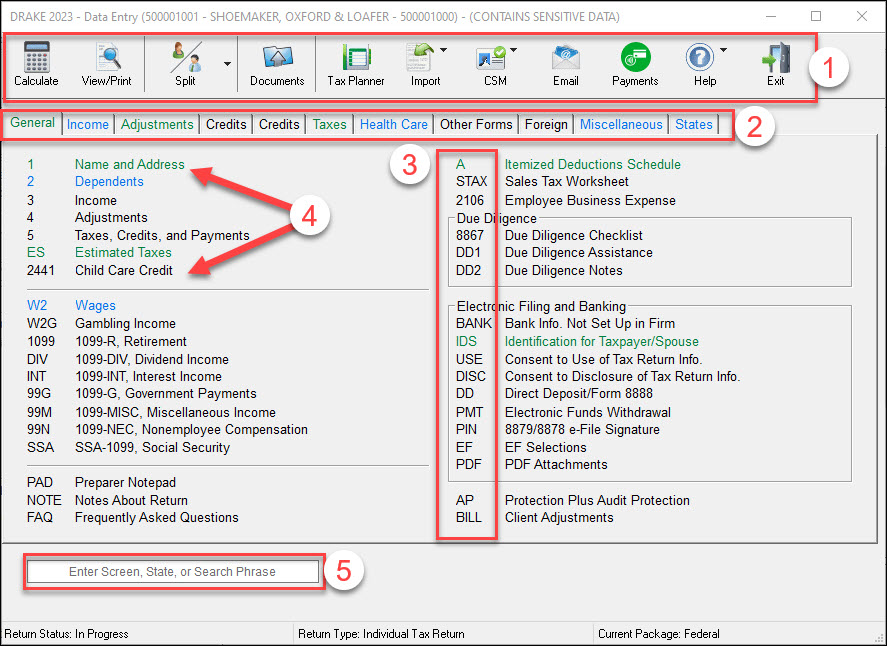The height and width of the screenshot is (646, 887).
Task: Open the CSM toolbar icon
Action: click(490, 57)
